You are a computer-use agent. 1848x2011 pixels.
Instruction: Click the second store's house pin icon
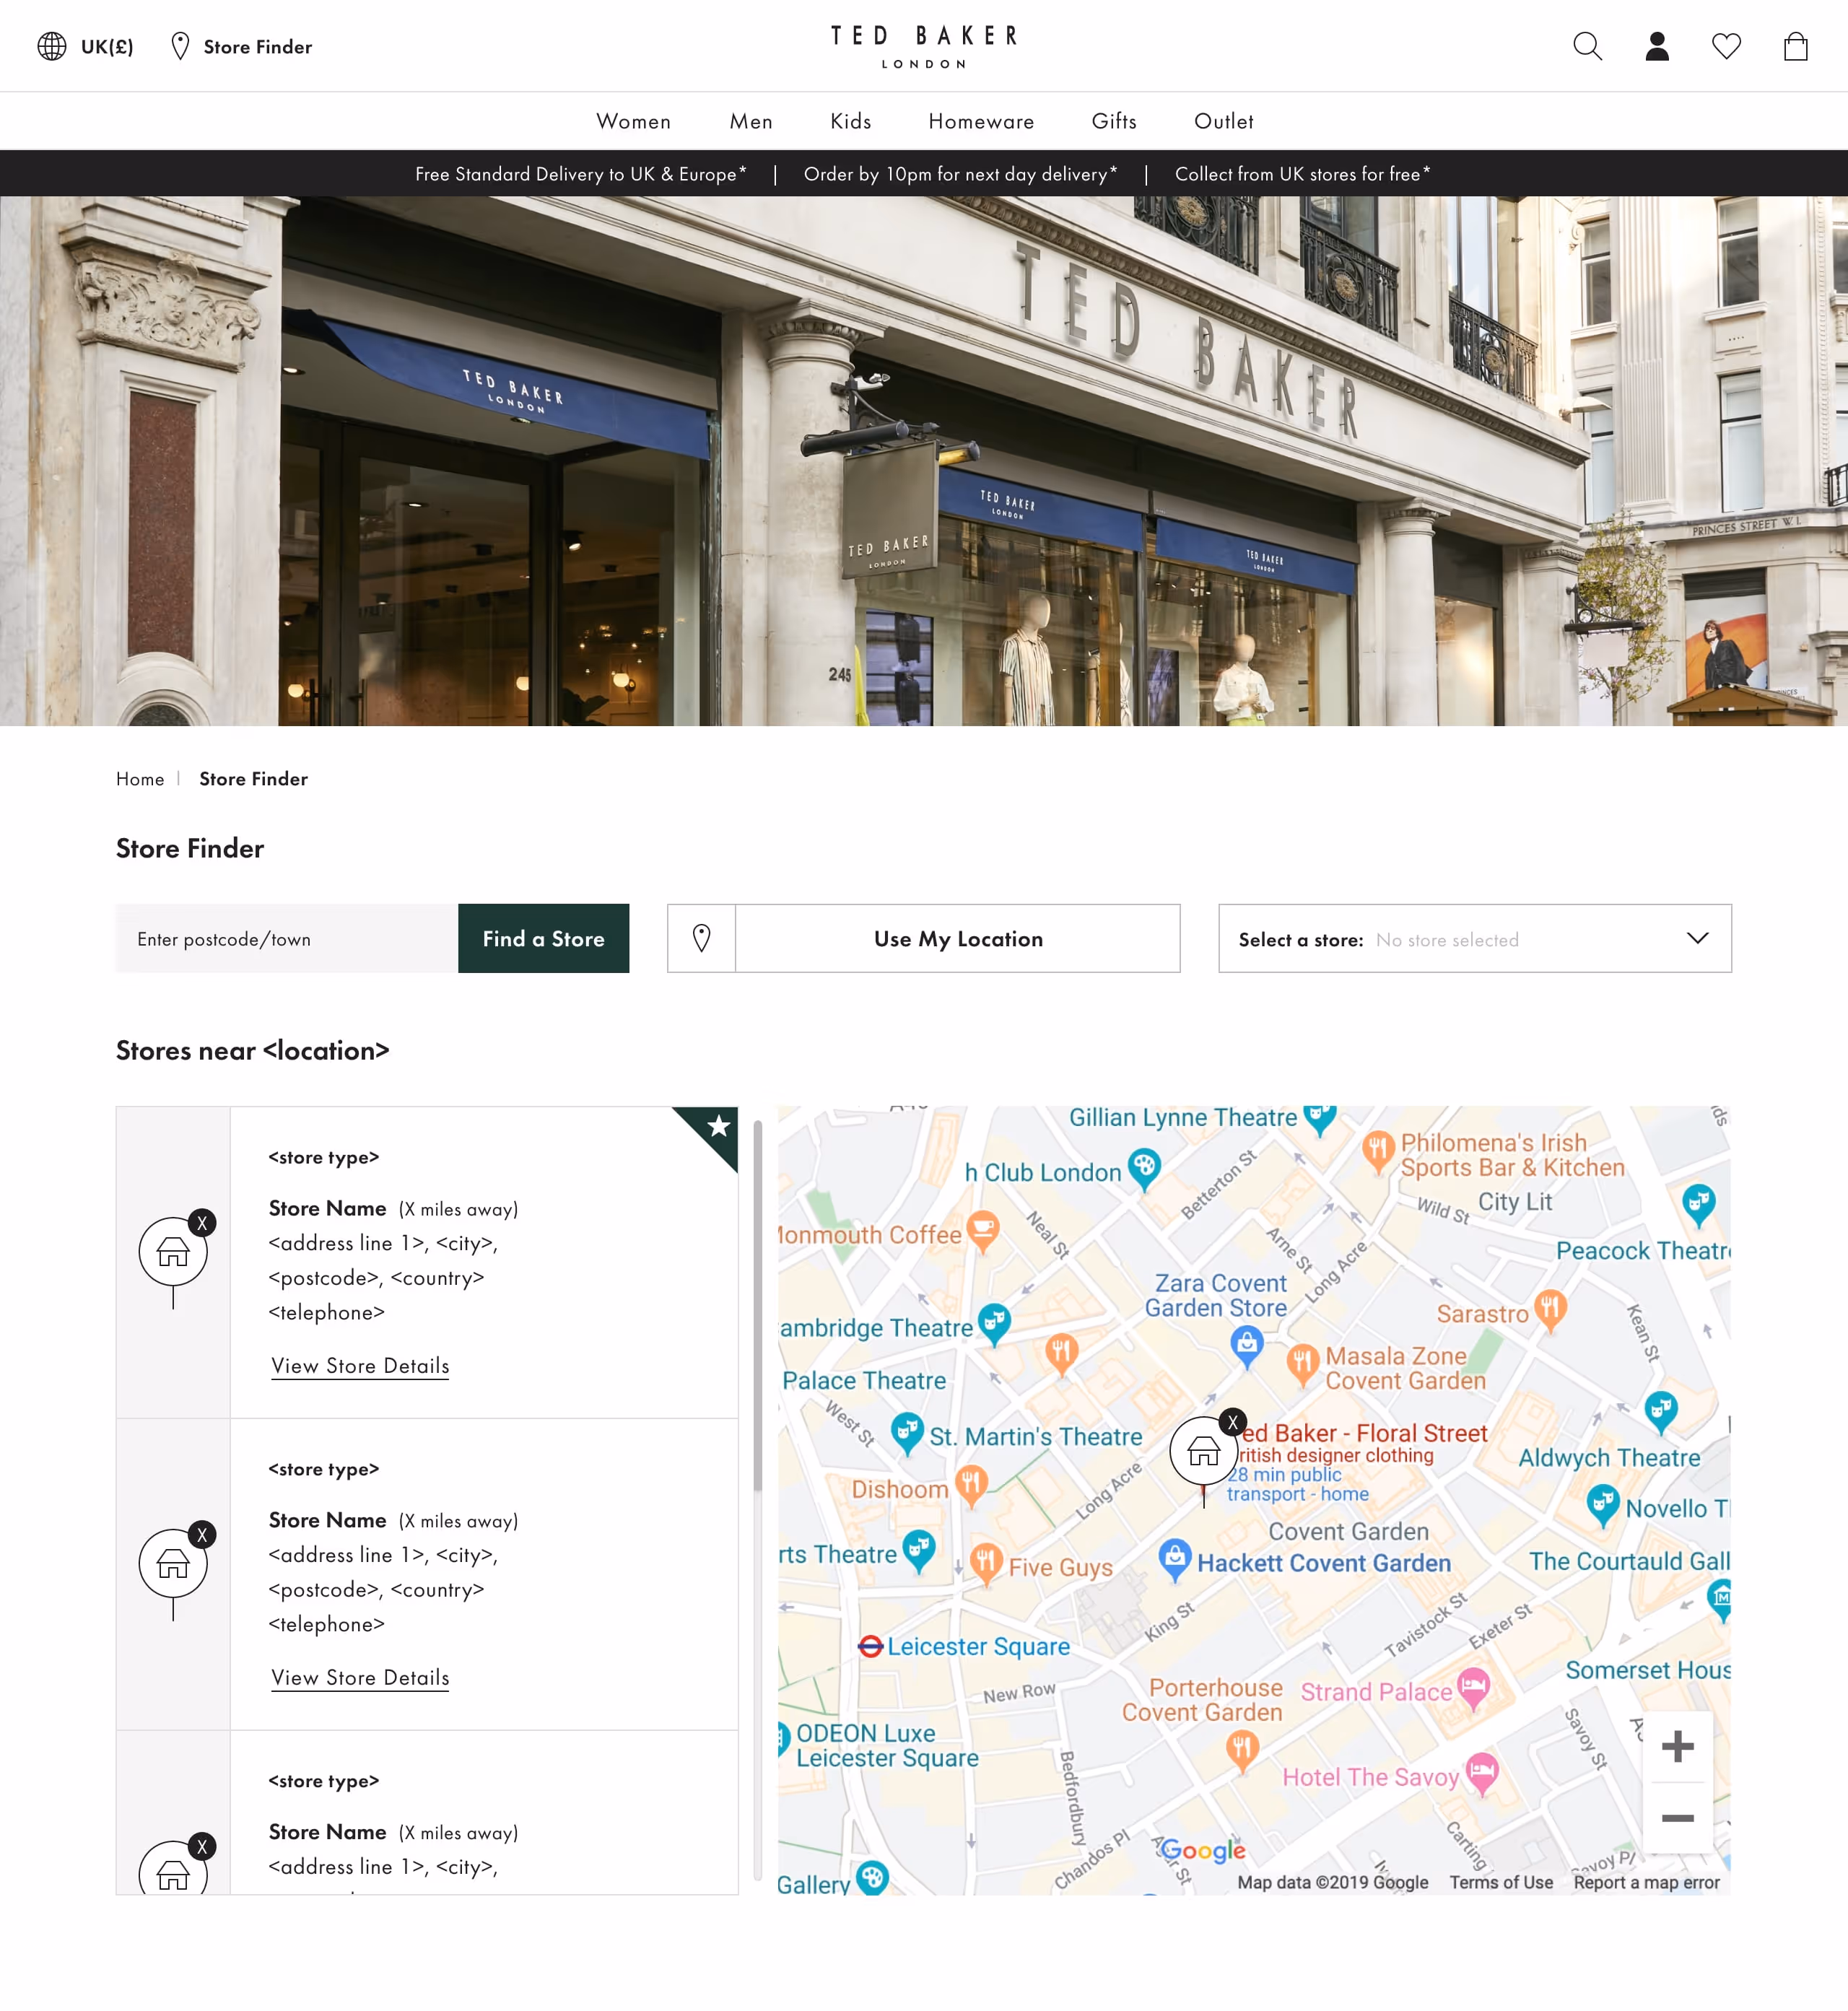(x=173, y=1564)
